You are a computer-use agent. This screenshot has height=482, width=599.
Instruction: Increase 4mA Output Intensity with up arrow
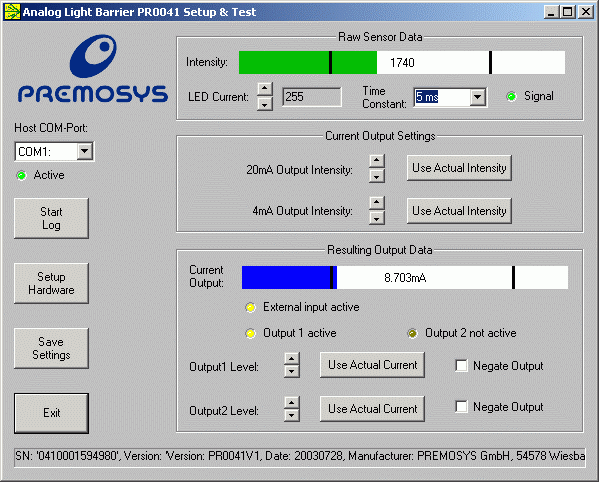pyautogui.click(x=377, y=202)
